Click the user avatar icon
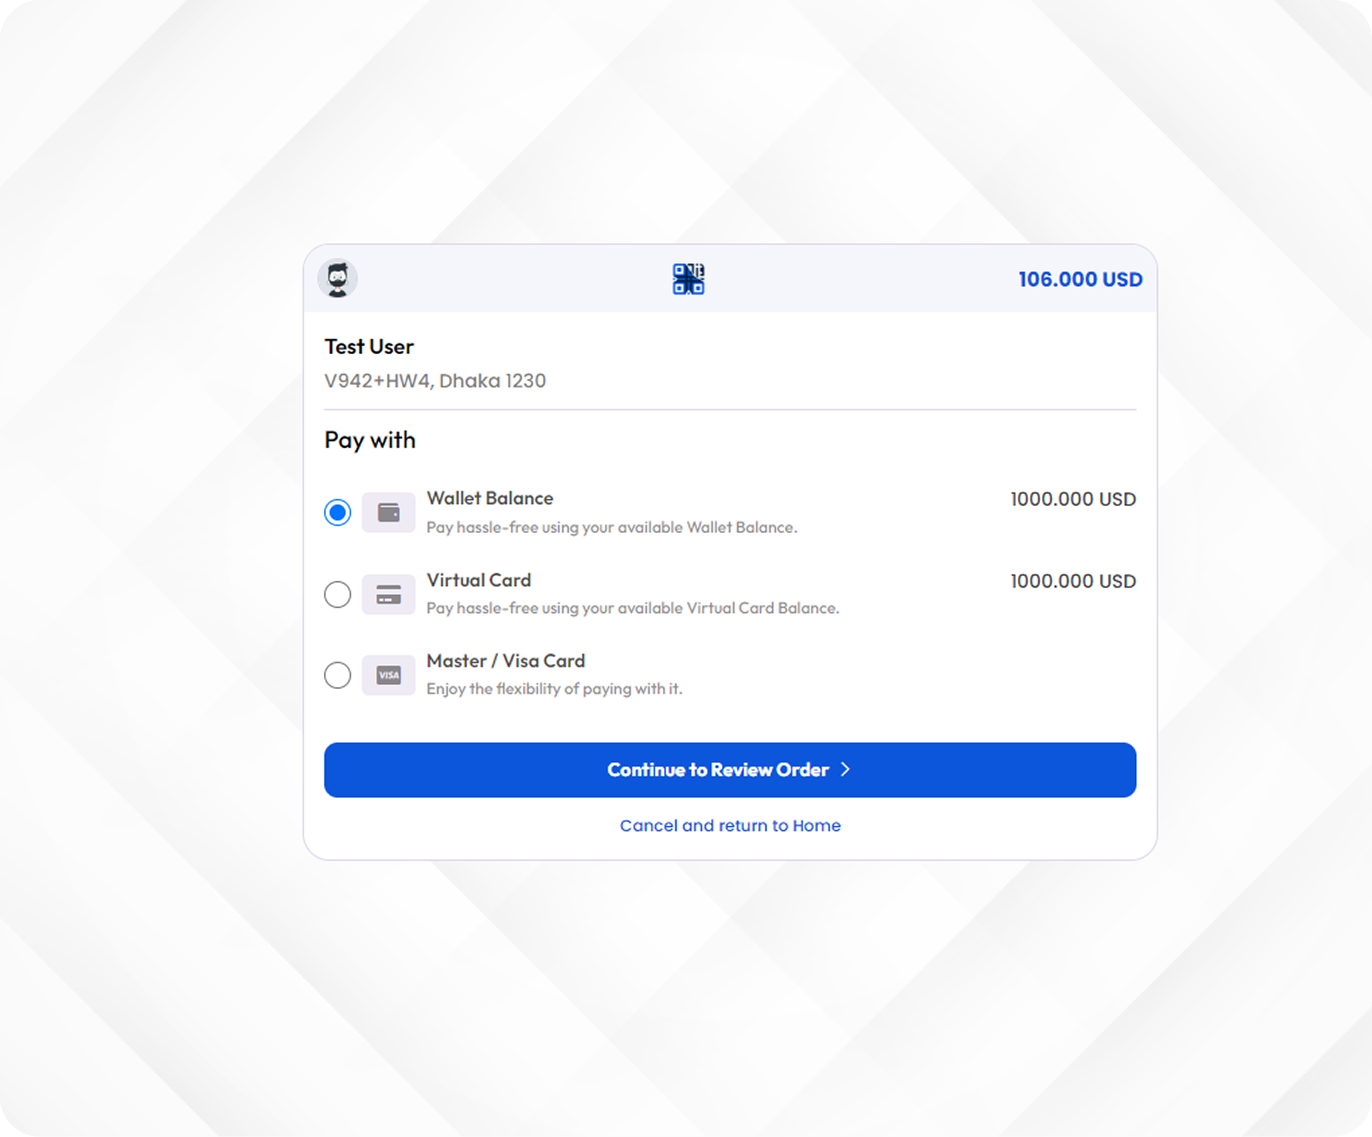1372x1137 pixels. pos(338,279)
